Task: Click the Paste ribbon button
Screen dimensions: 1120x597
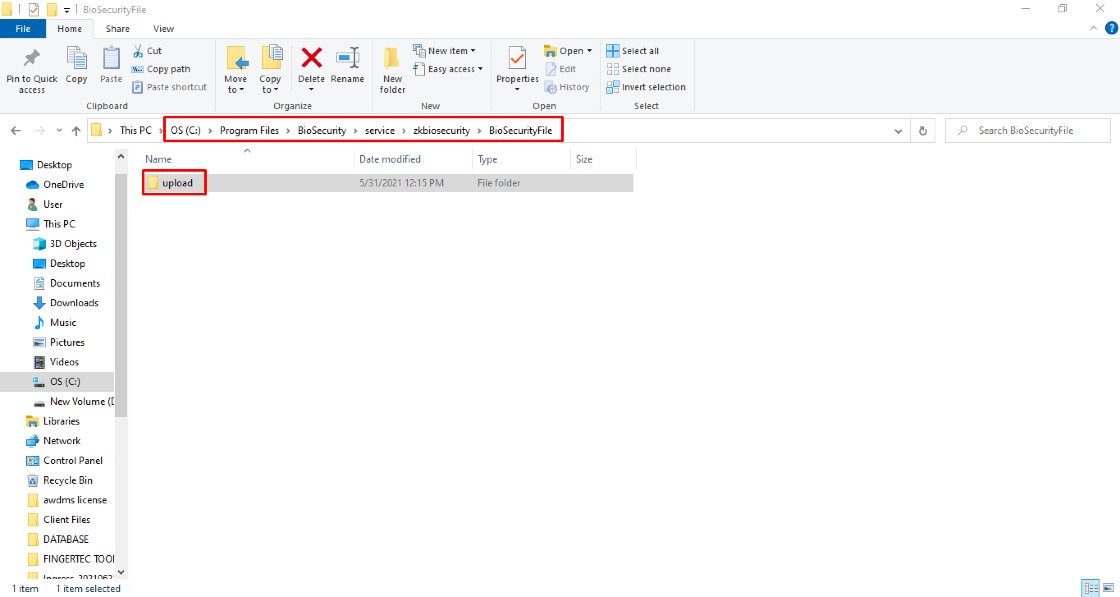Action: [111, 66]
